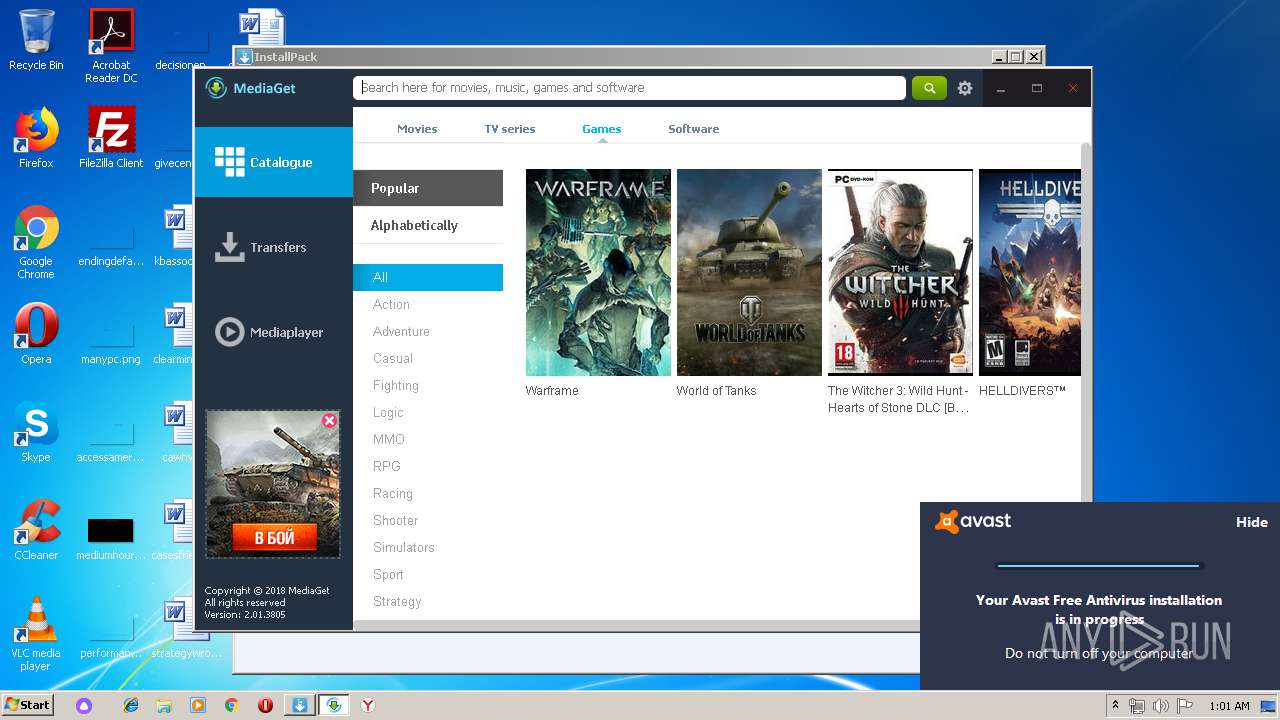Open the World of Tanks cover
The image size is (1280, 720).
pyautogui.click(x=749, y=272)
